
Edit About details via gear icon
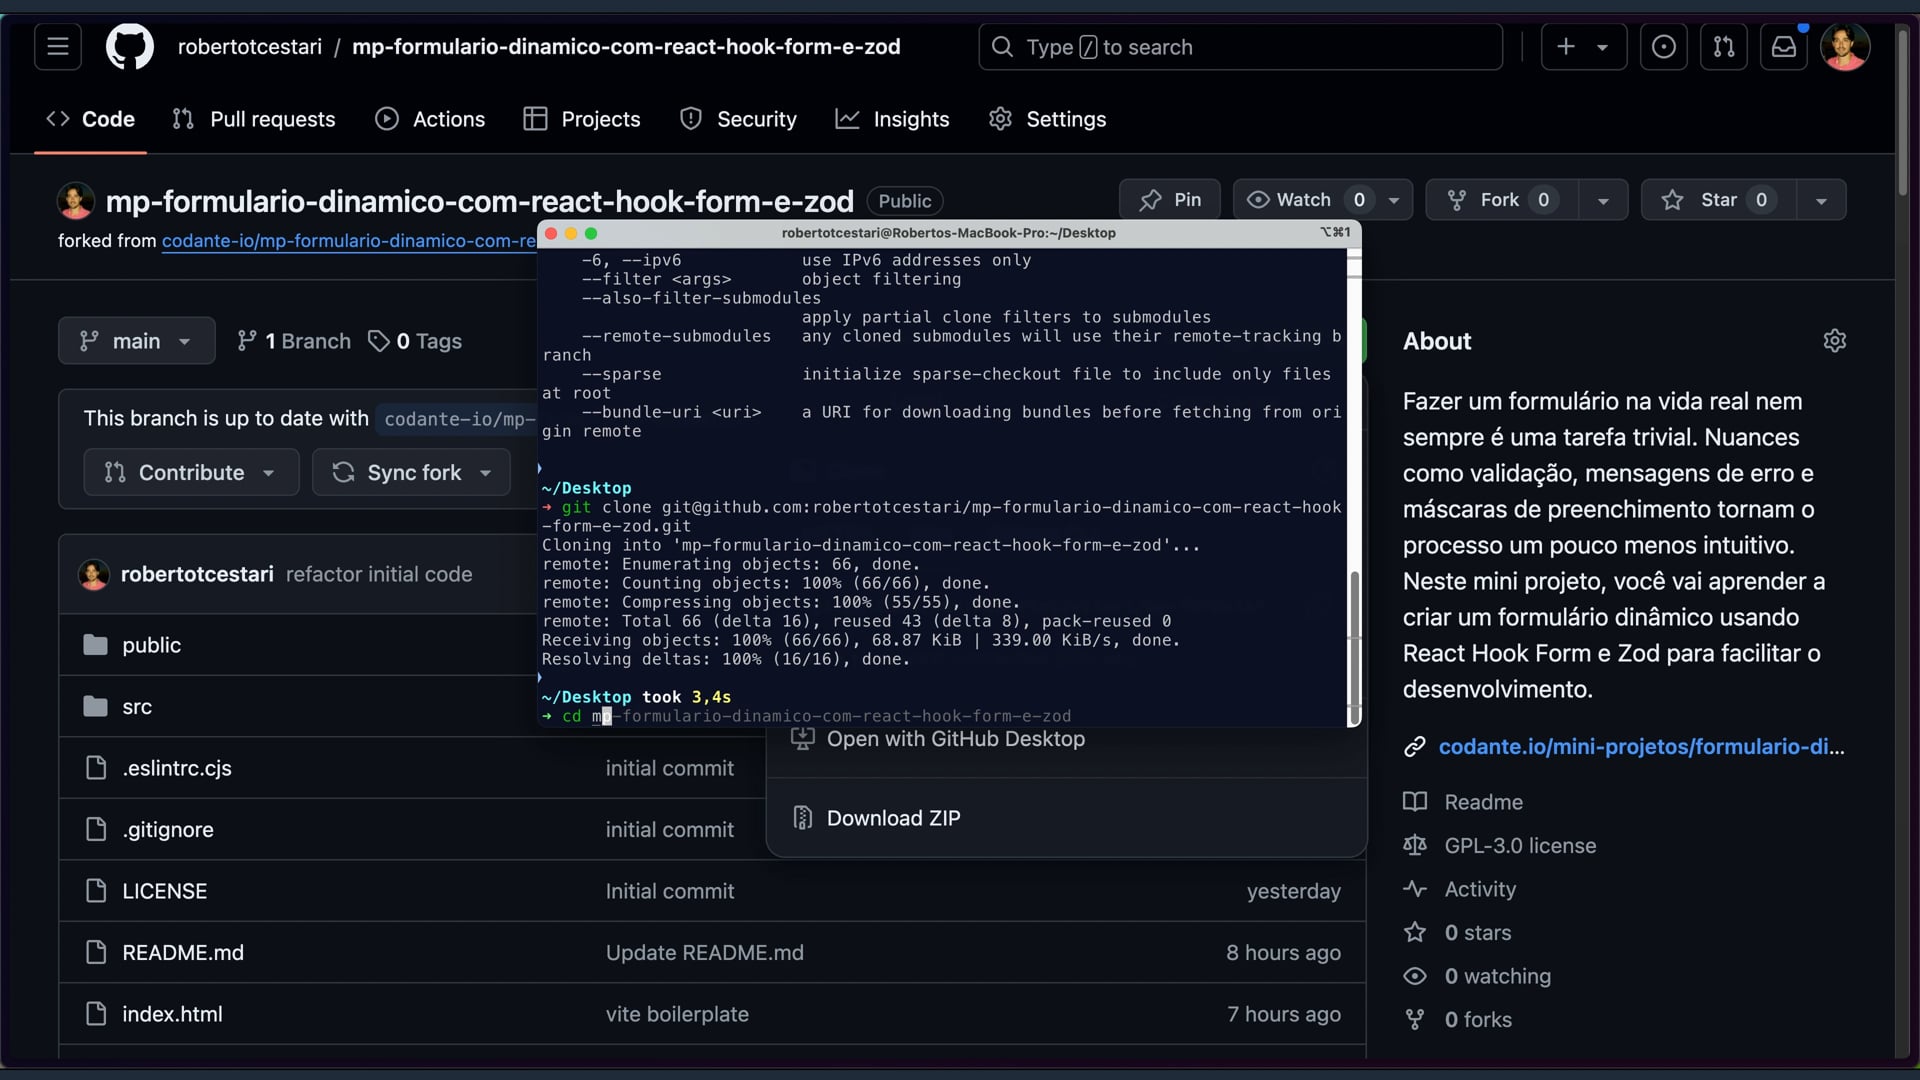pos(1835,341)
